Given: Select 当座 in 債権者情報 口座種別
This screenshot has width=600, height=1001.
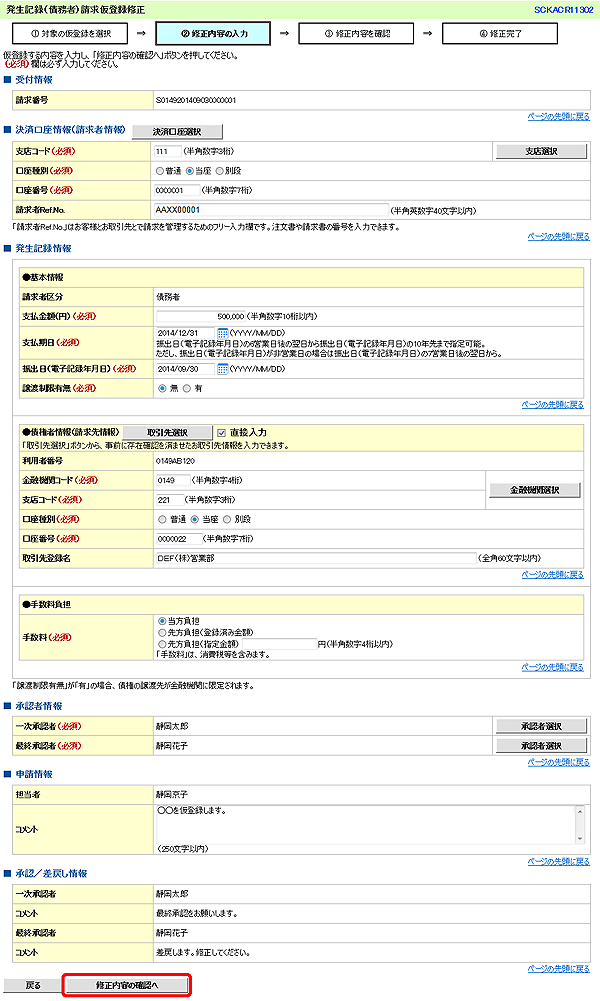Looking at the screenshot, I should (x=195, y=520).
